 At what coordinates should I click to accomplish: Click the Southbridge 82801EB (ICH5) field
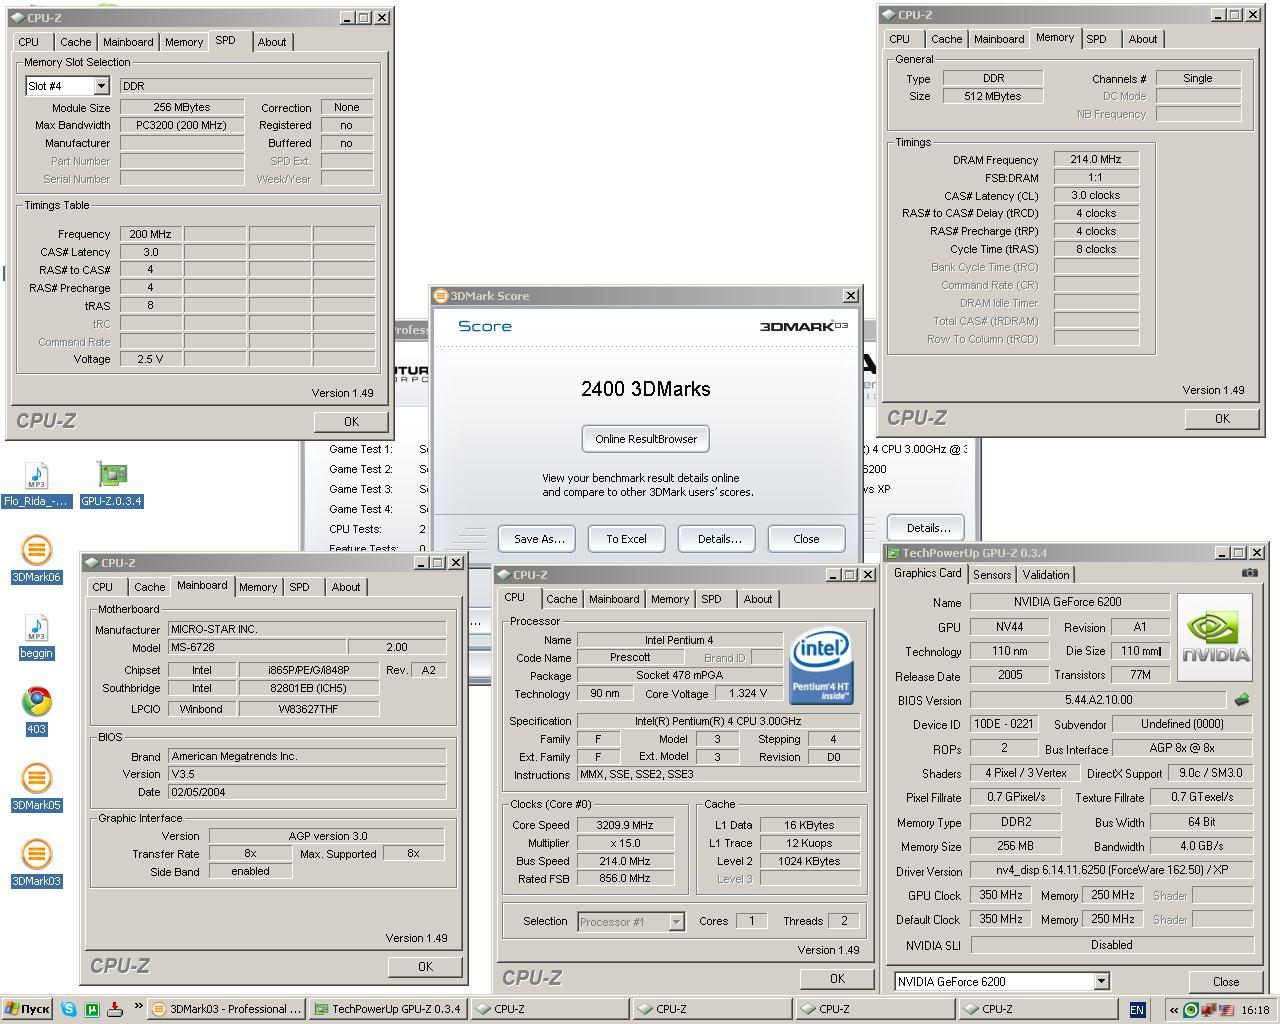click(309, 689)
